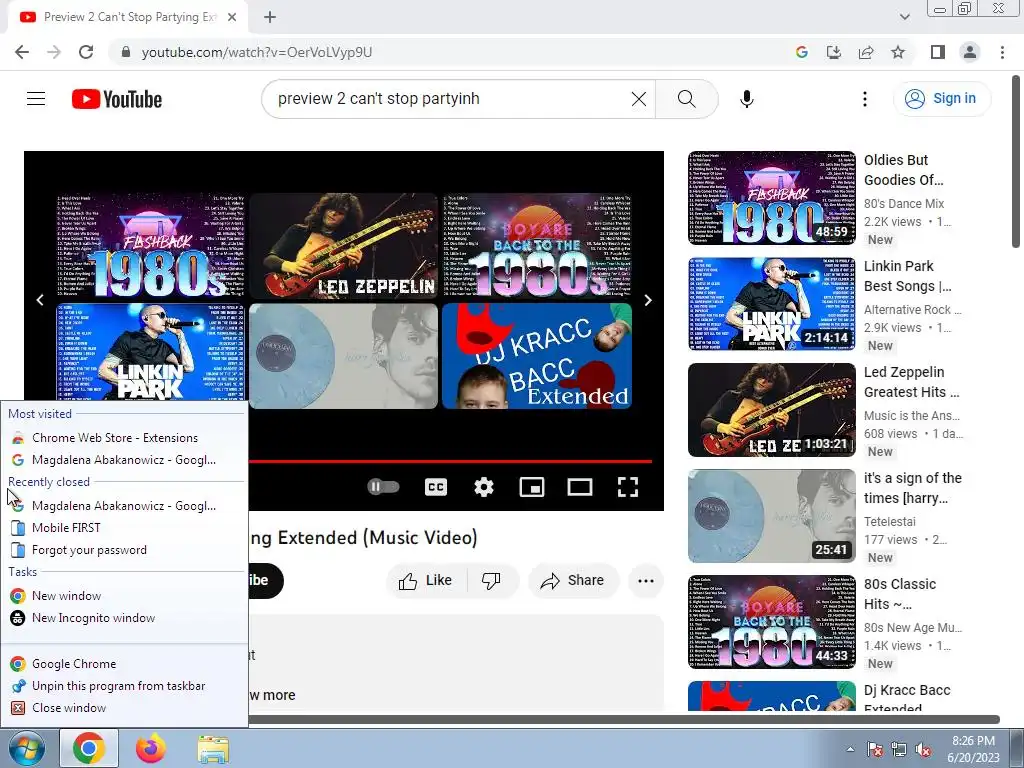Click the DJ Kracc Bacc Extended end-screen card
The height and width of the screenshot is (768, 1024).
point(537,356)
